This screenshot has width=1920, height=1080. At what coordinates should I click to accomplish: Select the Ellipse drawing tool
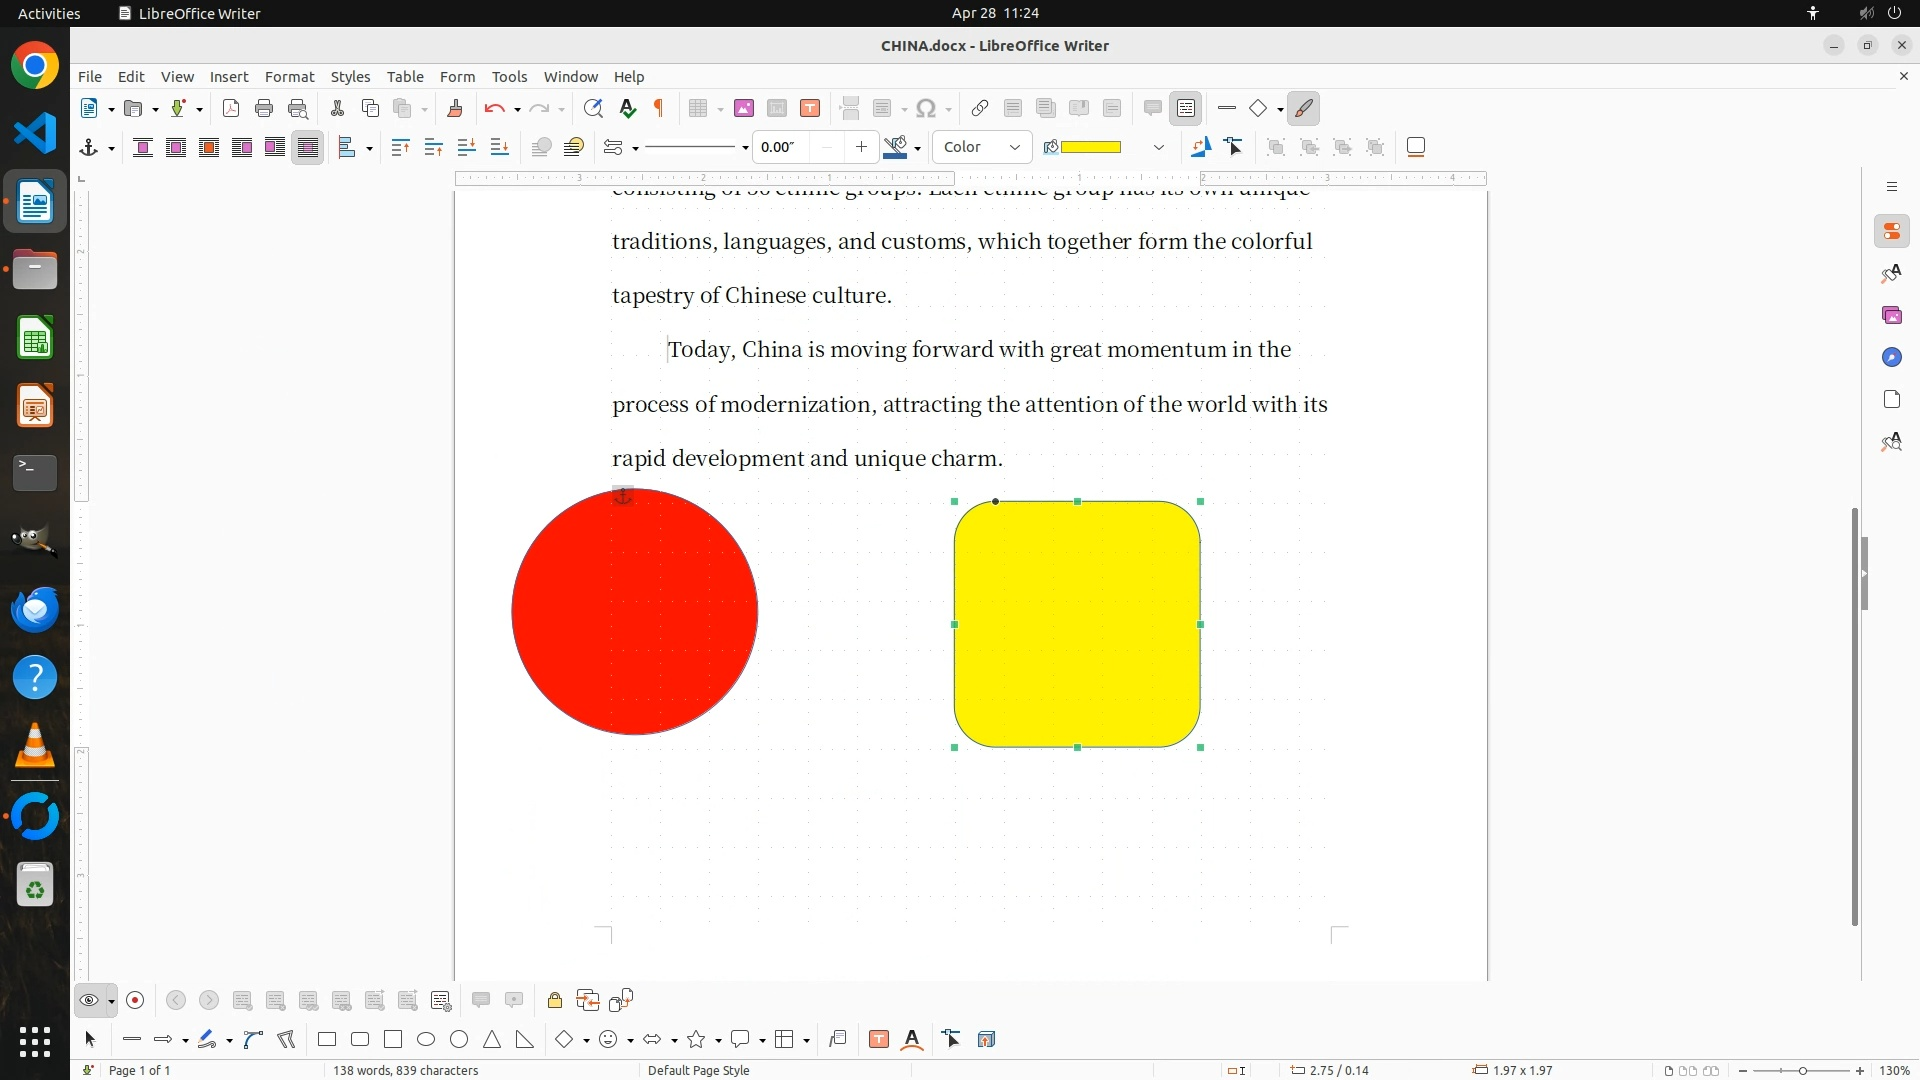pyautogui.click(x=426, y=1039)
